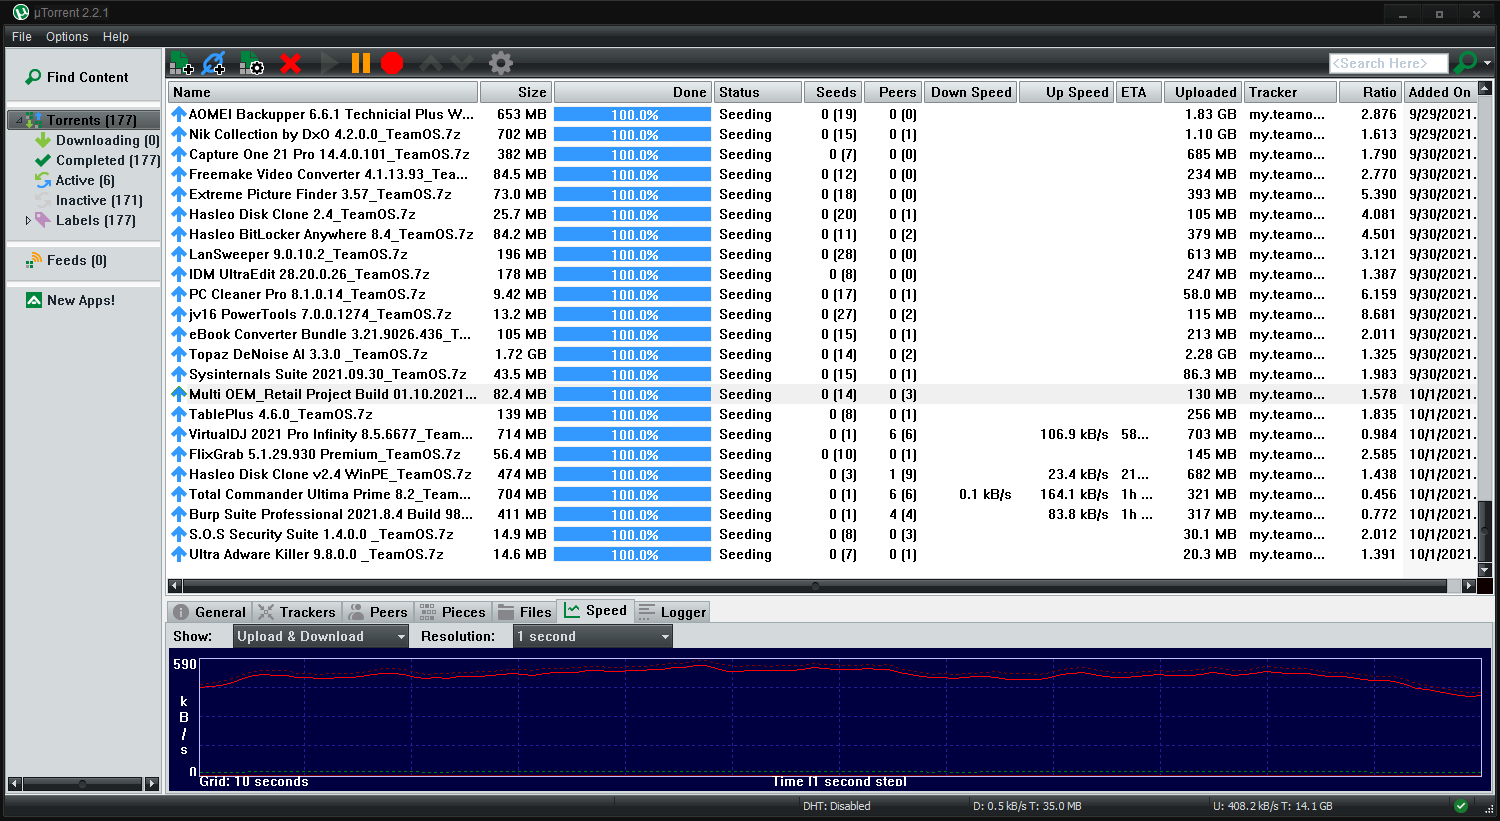Show Completed (177) category
Viewport: 1500px width, 821px height.
tap(97, 160)
